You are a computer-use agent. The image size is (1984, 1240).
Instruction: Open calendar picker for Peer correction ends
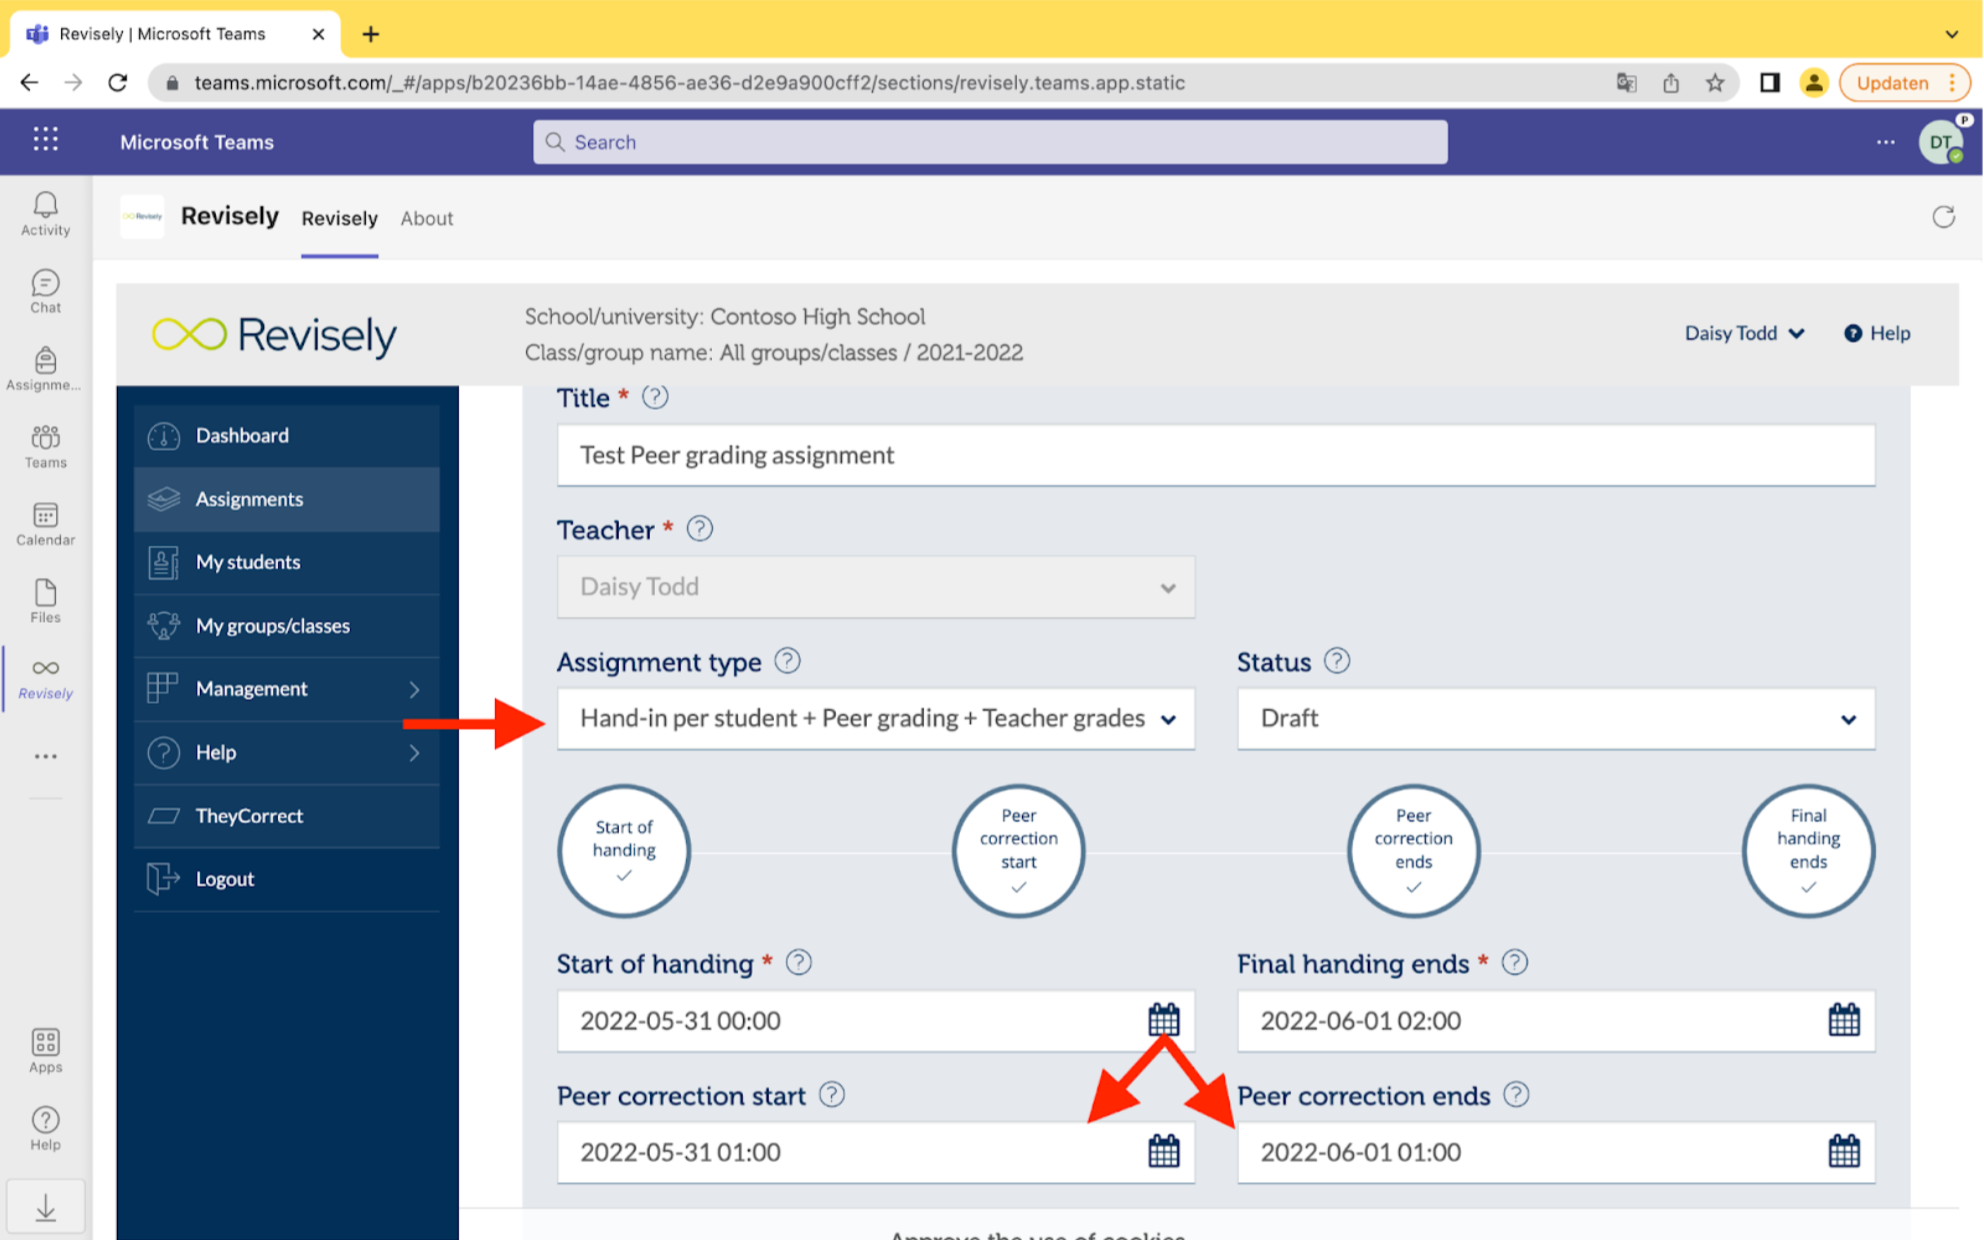click(1843, 1152)
